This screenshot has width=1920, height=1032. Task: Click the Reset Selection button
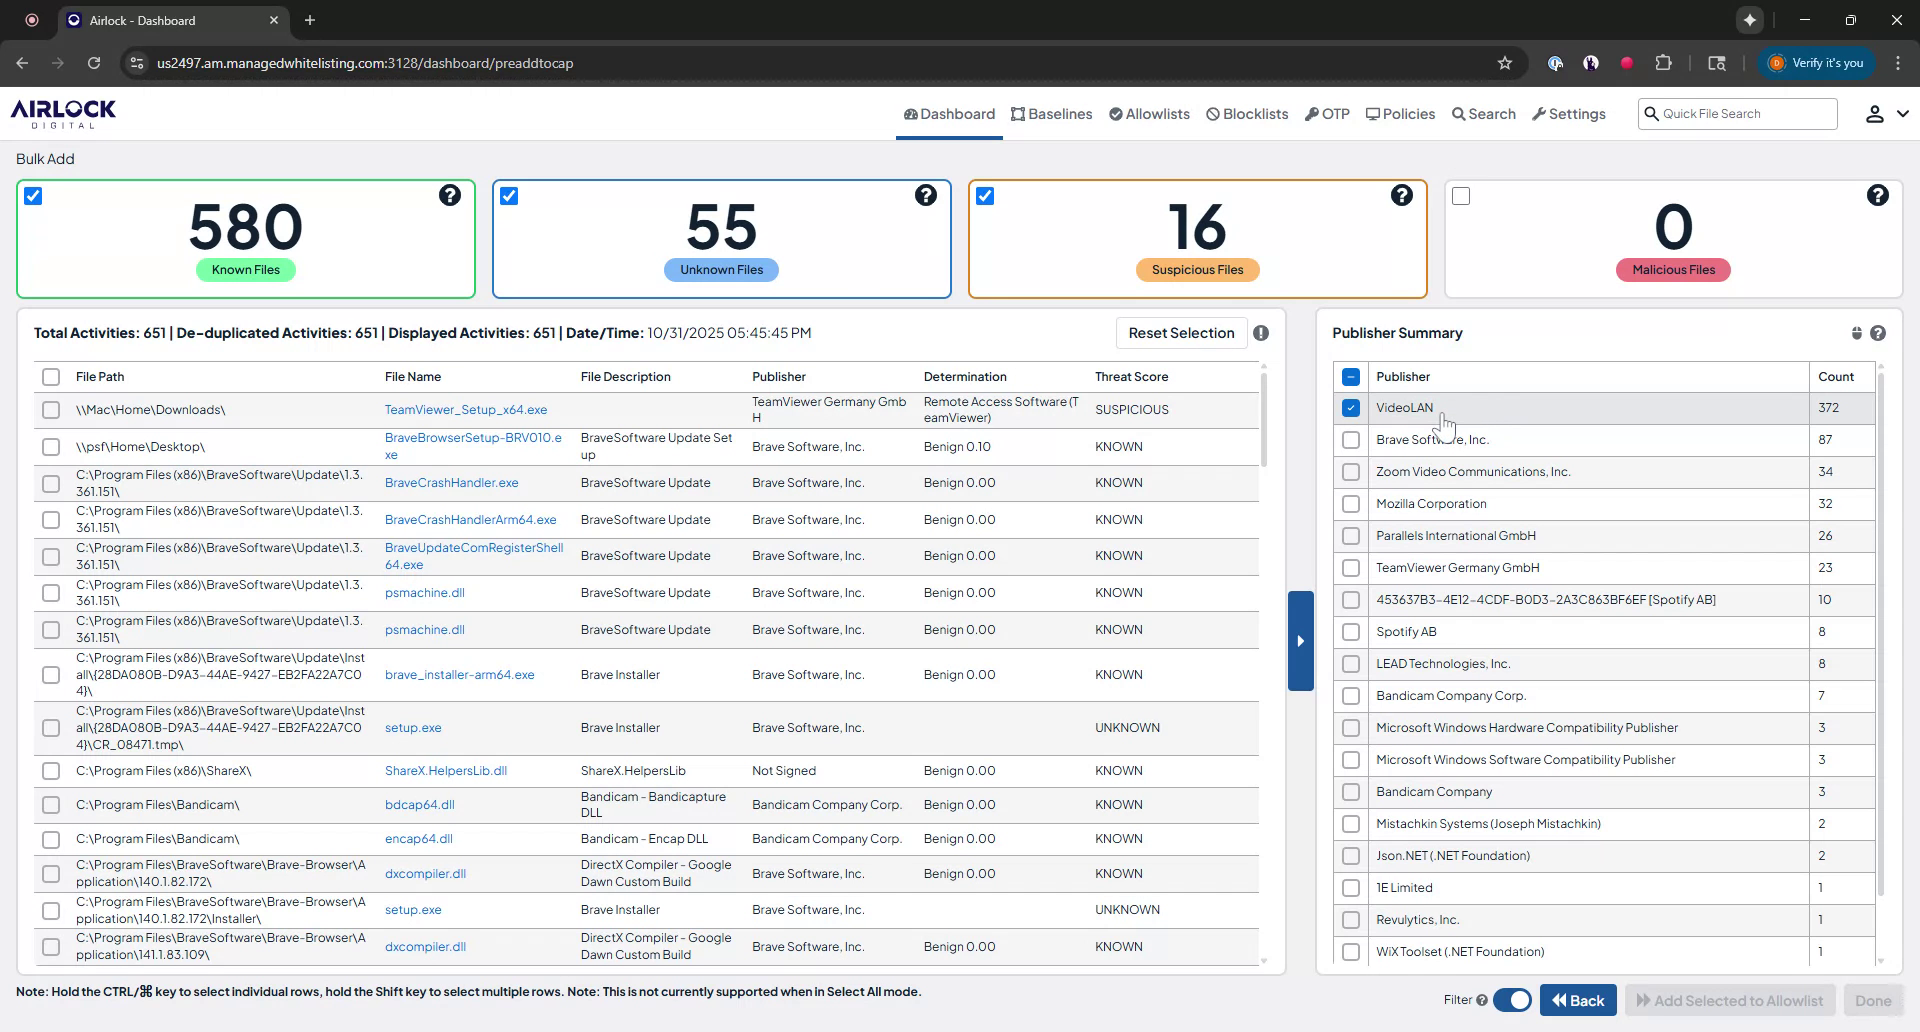click(1181, 333)
